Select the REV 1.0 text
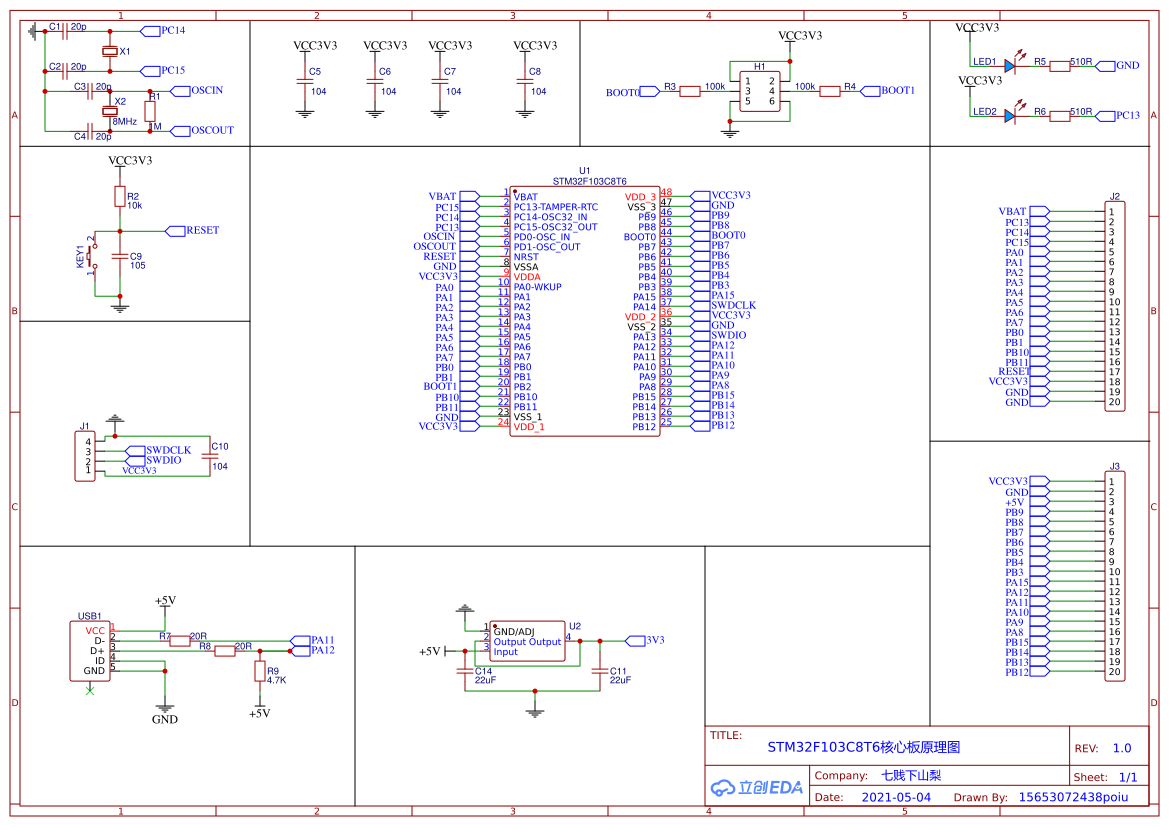This screenshot has height=827, width=1169. (1122, 747)
